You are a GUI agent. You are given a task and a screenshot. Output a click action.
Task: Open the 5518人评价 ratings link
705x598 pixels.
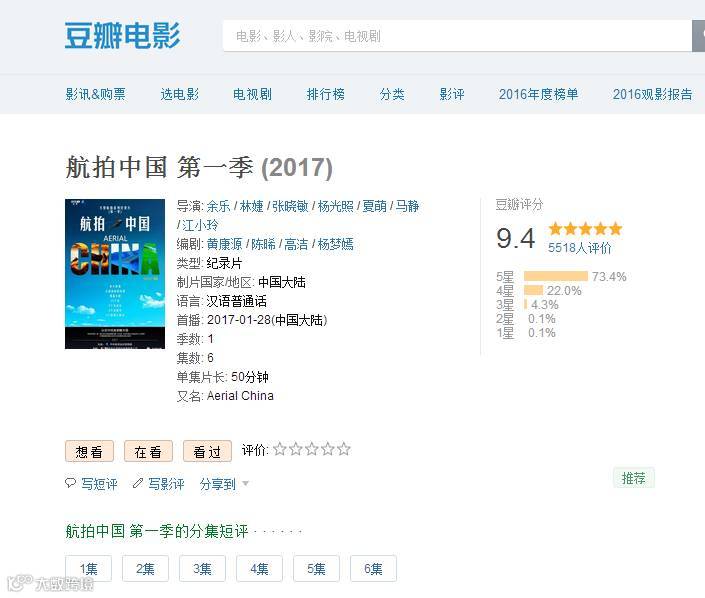click(580, 248)
